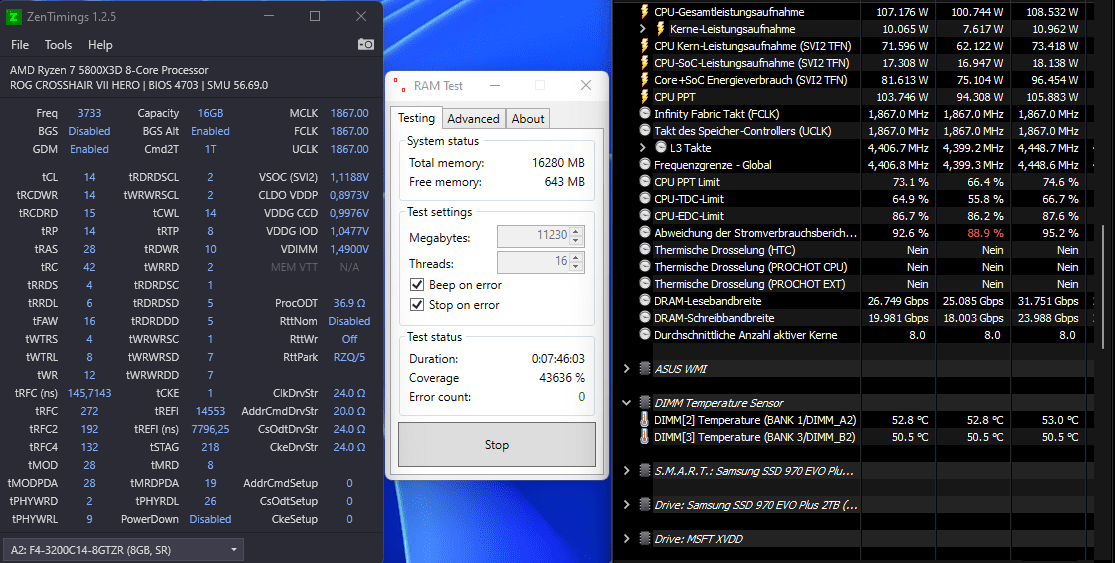The height and width of the screenshot is (563, 1115).
Task: Click thermometer icon for DIMM[2] Temperature
Action: point(644,420)
